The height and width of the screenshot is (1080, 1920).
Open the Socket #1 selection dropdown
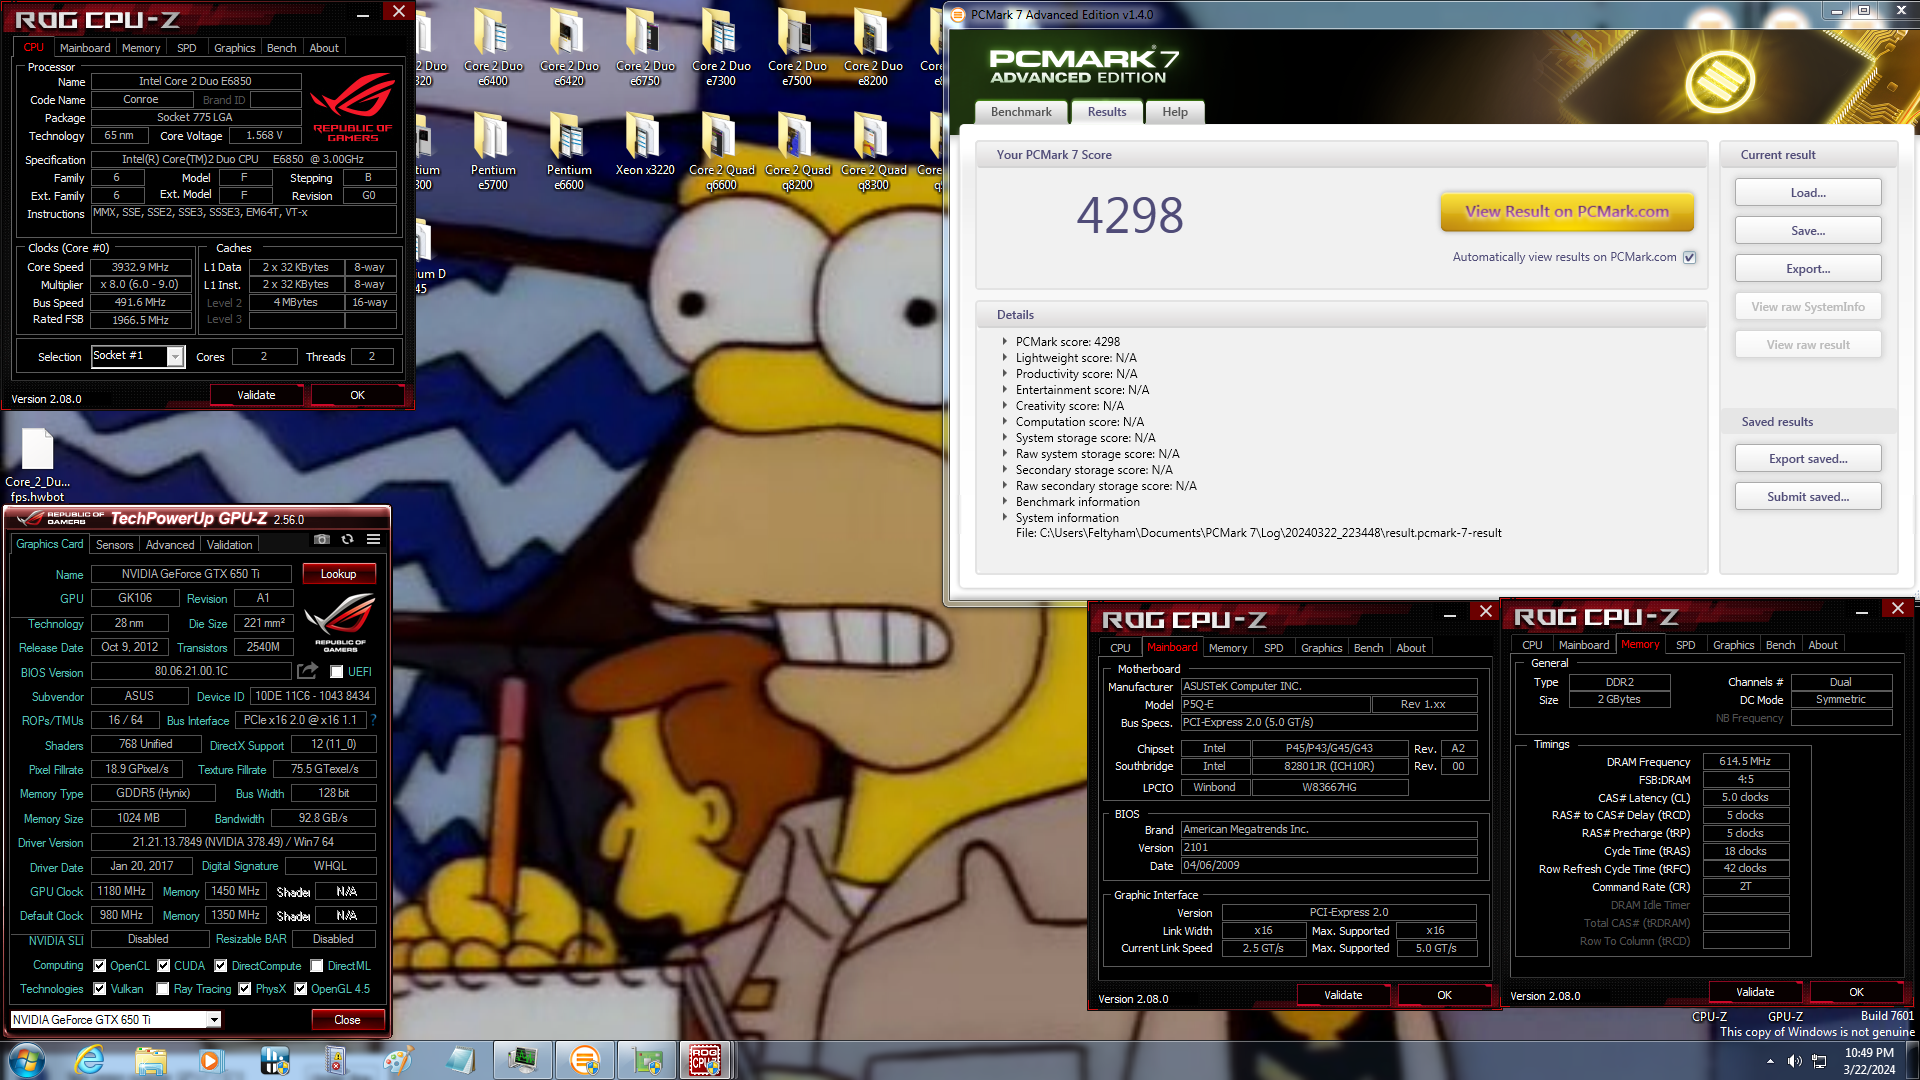(175, 356)
